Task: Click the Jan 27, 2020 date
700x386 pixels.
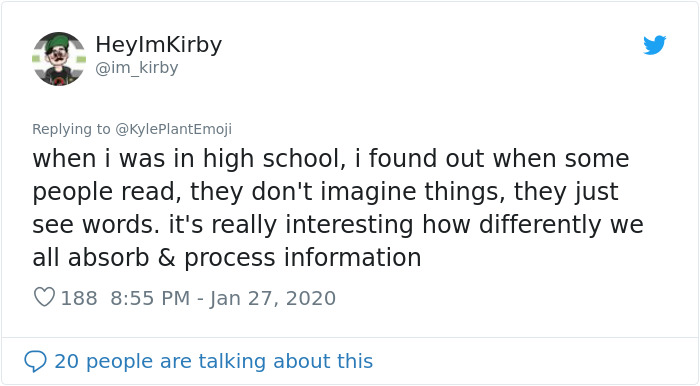Action: (x=272, y=298)
